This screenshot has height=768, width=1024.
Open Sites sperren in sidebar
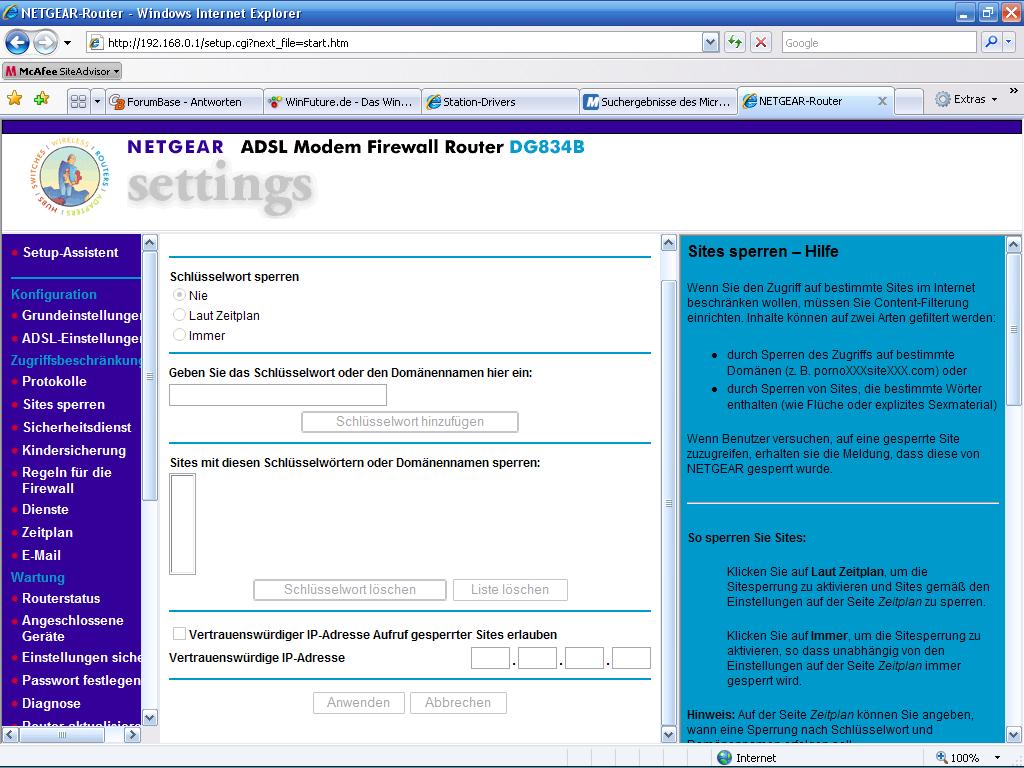pyautogui.click(x=63, y=404)
